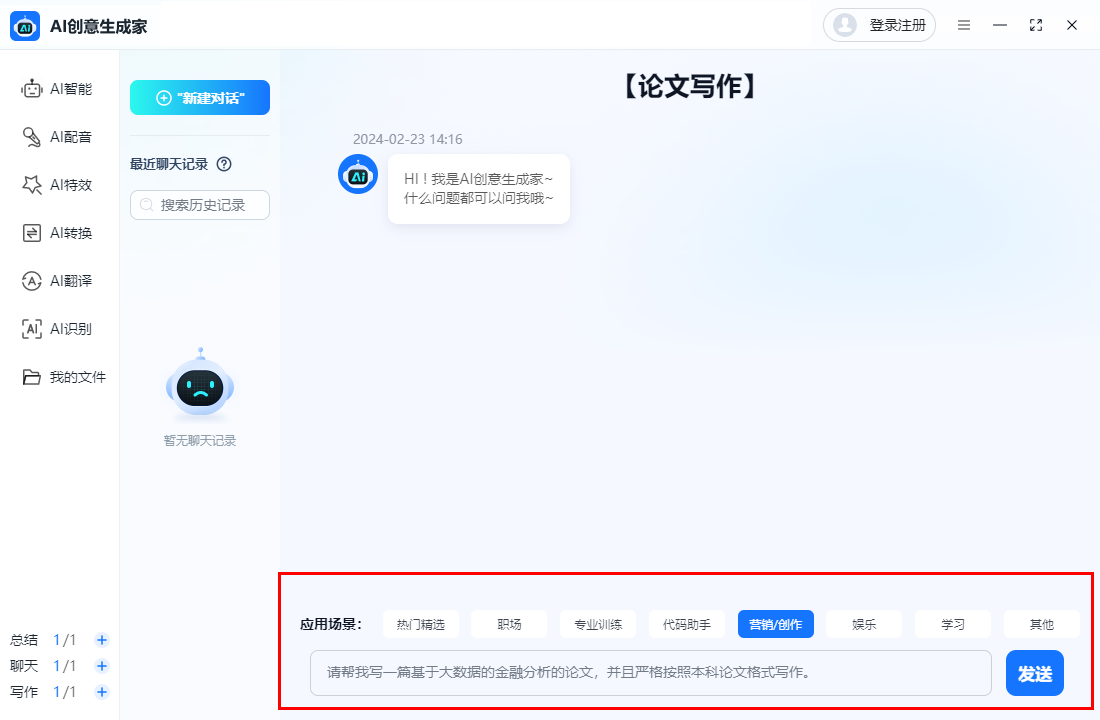Select the 娱乐 application scenario
1100x720 pixels.
tap(862, 623)
